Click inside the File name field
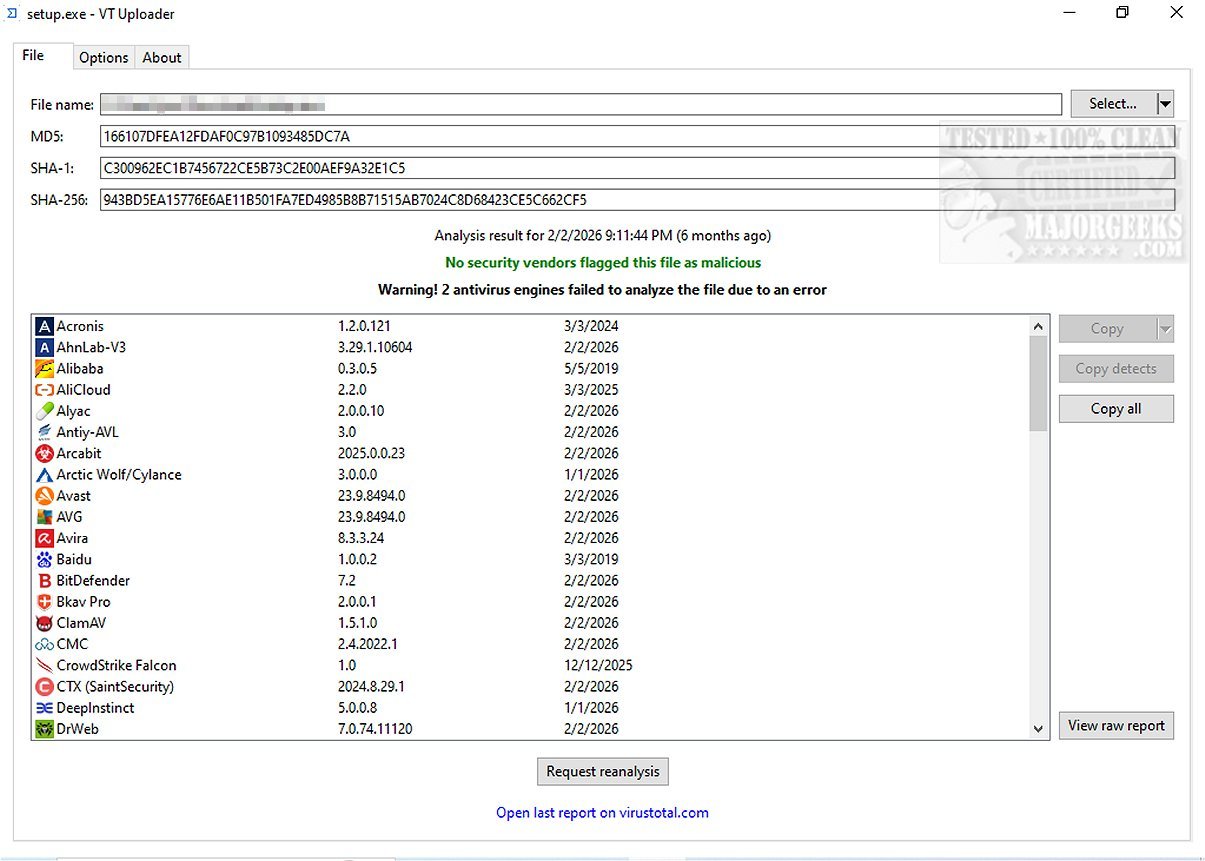 point(581,104)
